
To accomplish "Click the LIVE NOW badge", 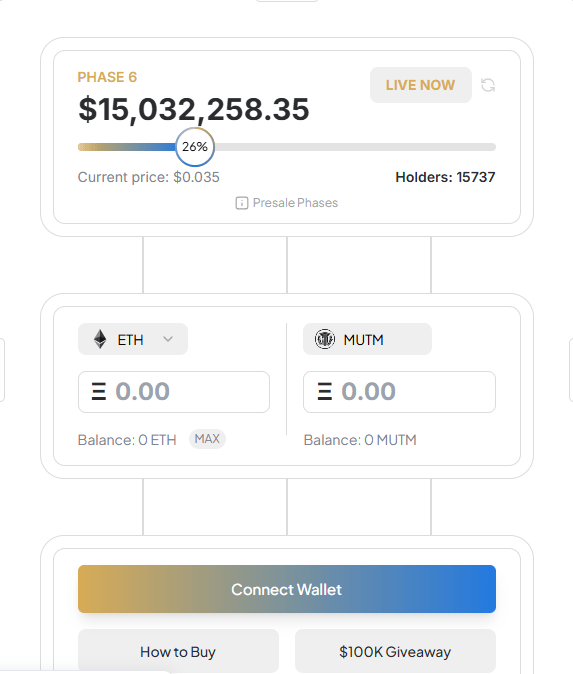I will click(x=420, y=85).
